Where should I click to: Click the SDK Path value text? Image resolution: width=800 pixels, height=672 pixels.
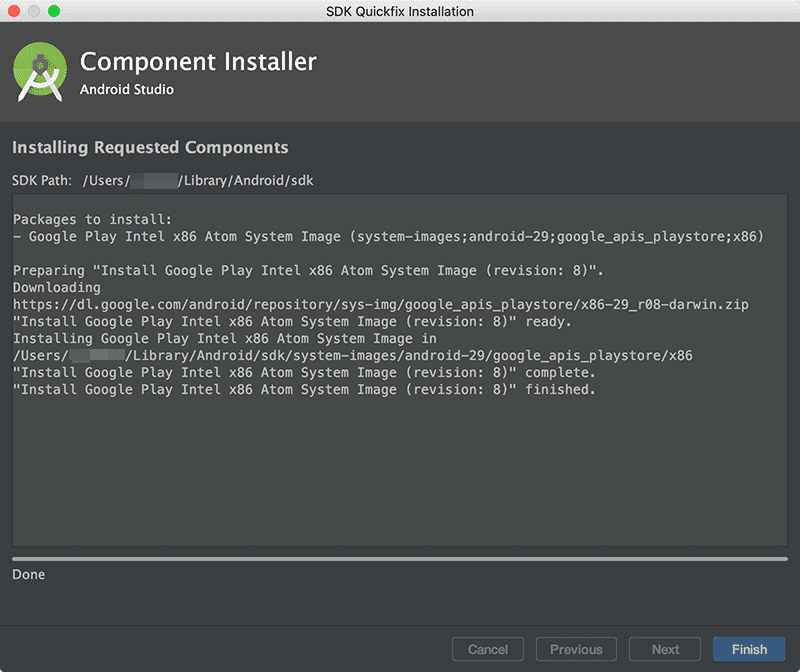[198, 181]
